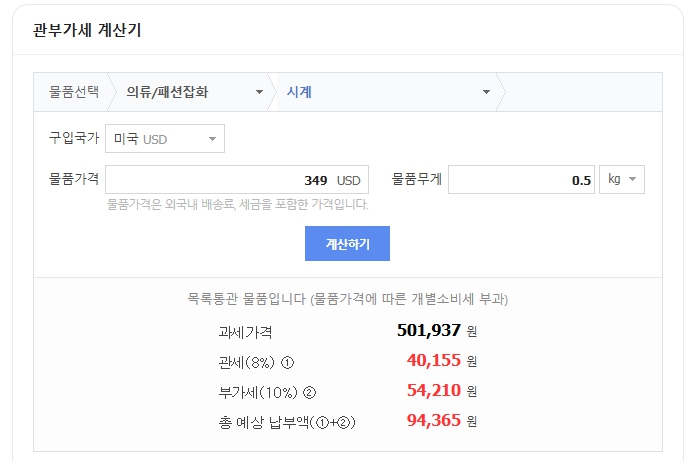
Task: Focus the 물품무게 field showing 0.5
Action: coord(520,180)
